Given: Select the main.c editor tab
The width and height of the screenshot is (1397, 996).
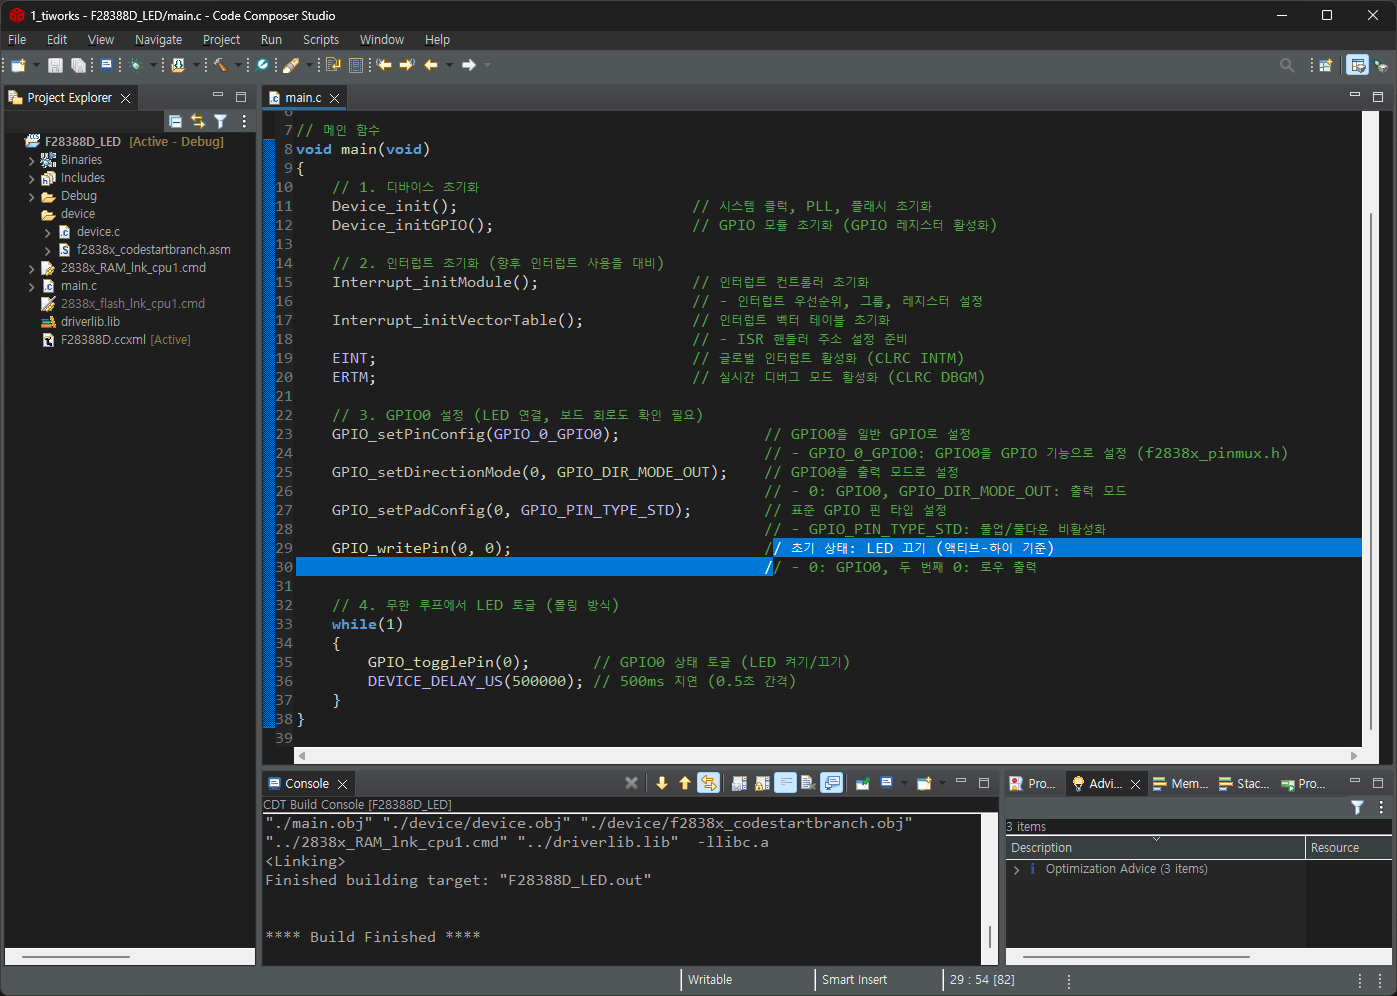Looking at the screenshot, I should point(303,98).
